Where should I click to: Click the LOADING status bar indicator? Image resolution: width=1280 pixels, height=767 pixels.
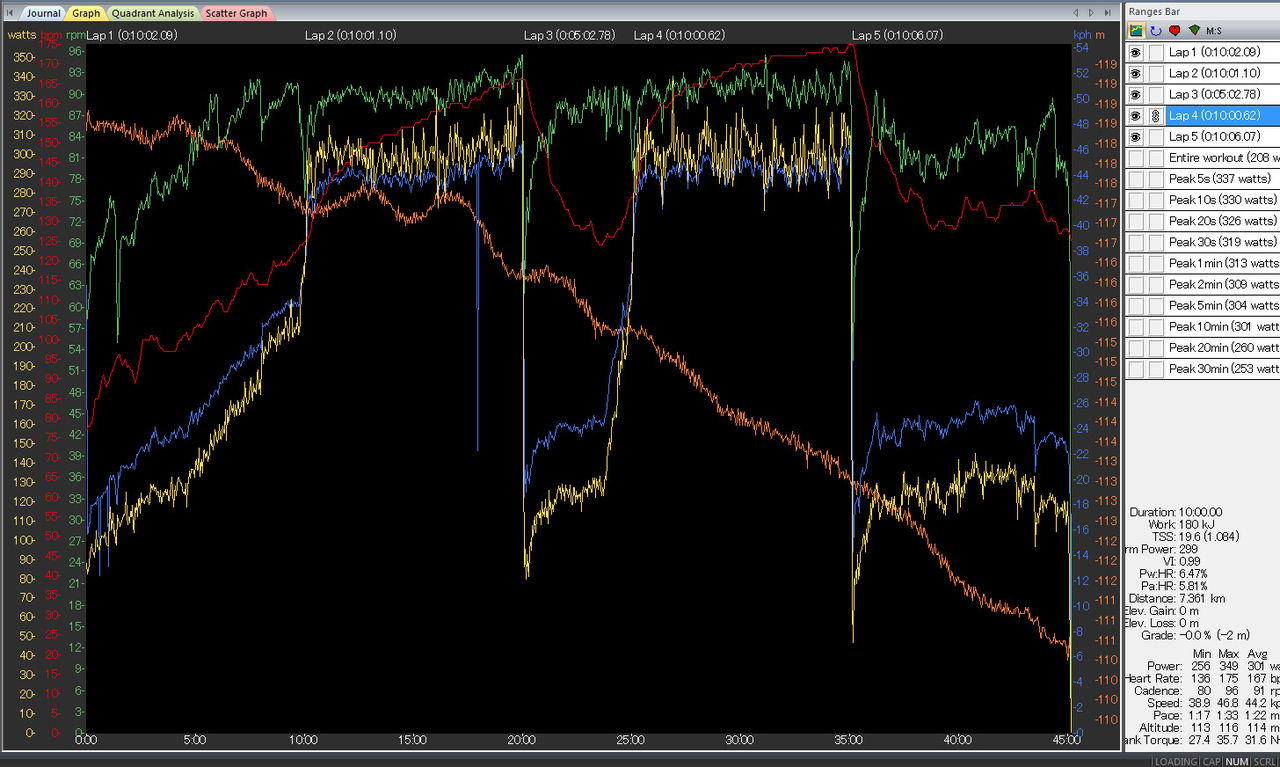1176,761
